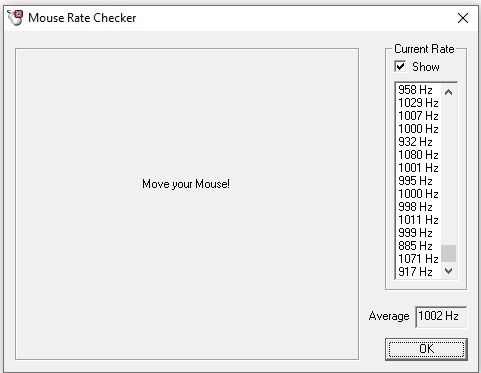Select the 1007 Hz list entry
Screen dimensions: 481x373
pos(418,116)
